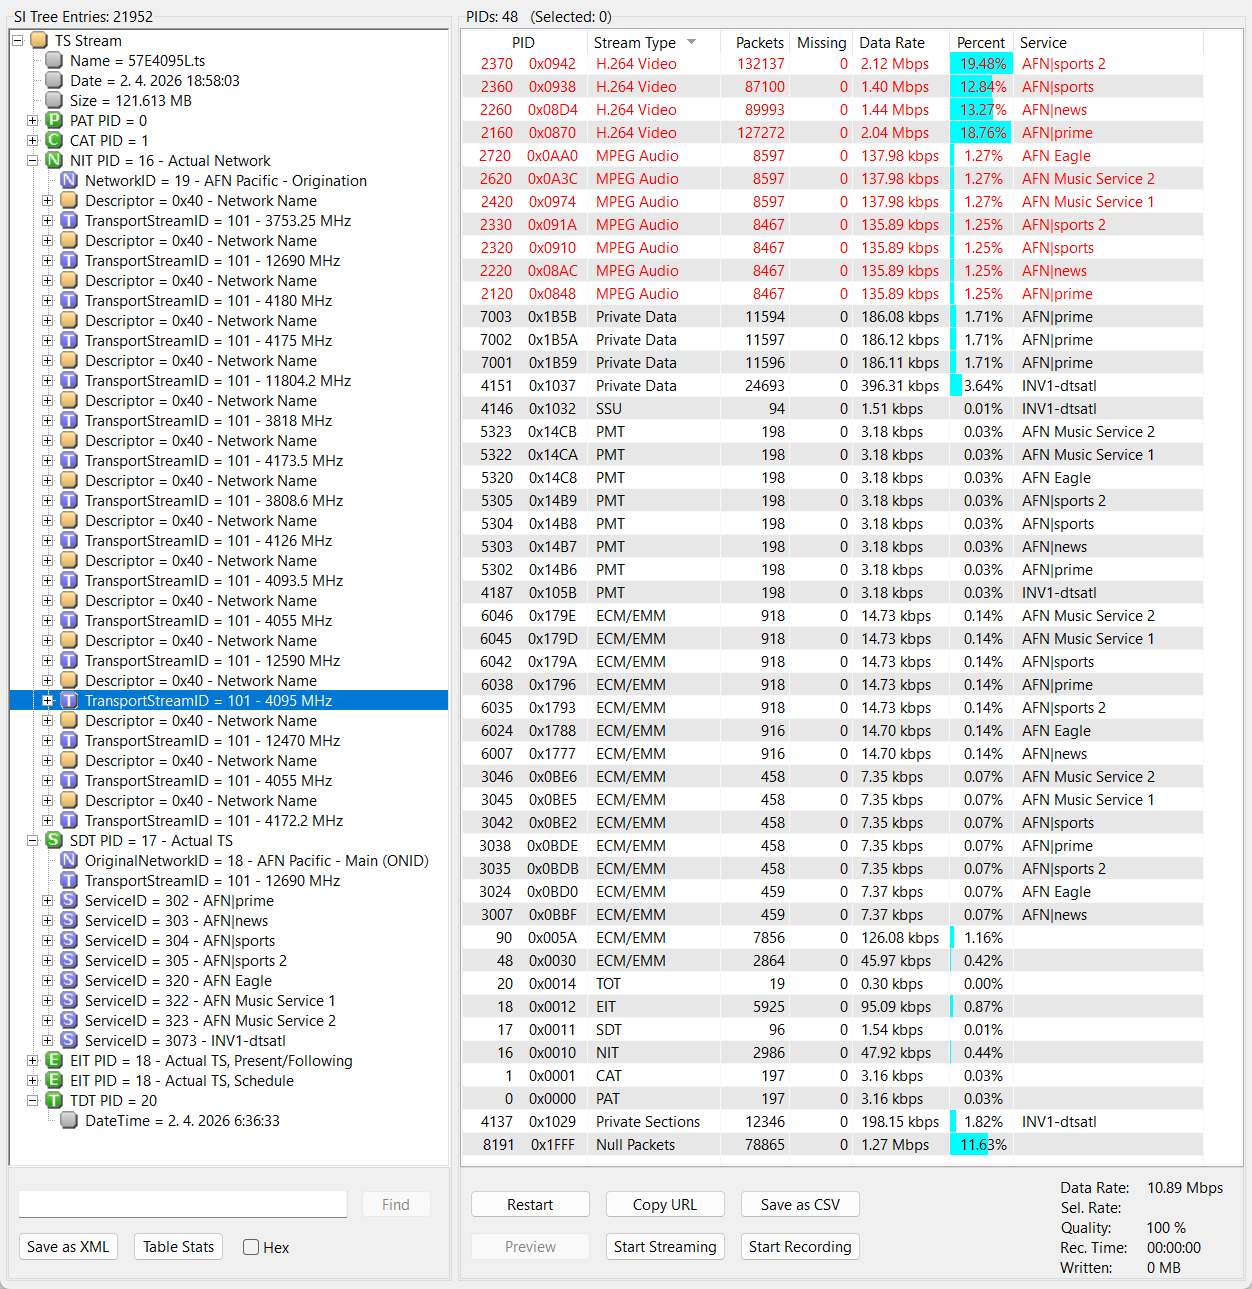Select ServiceID = 323 - AFN Music Service 2
The width and height of the screenshot is (1252, 1289).
pyautogui.click(x=210, y=1021)
